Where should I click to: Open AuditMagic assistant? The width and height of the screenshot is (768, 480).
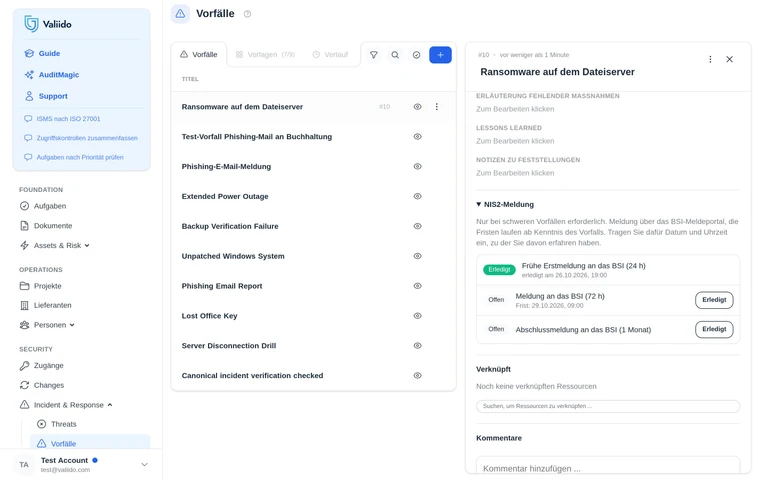51,74
